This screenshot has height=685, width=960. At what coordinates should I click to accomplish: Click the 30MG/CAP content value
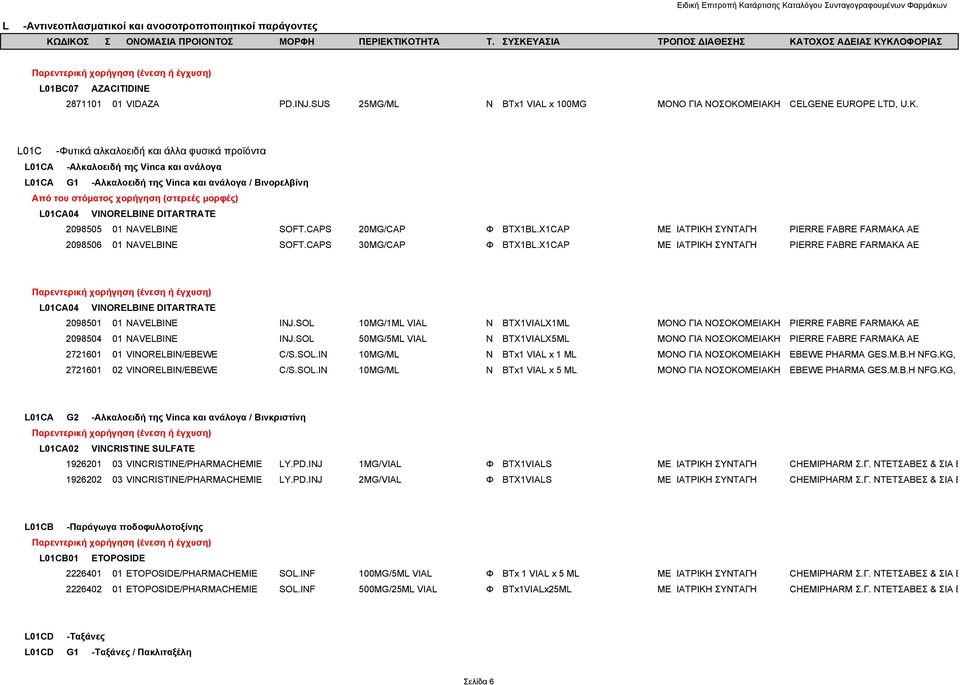coord(382,245)
